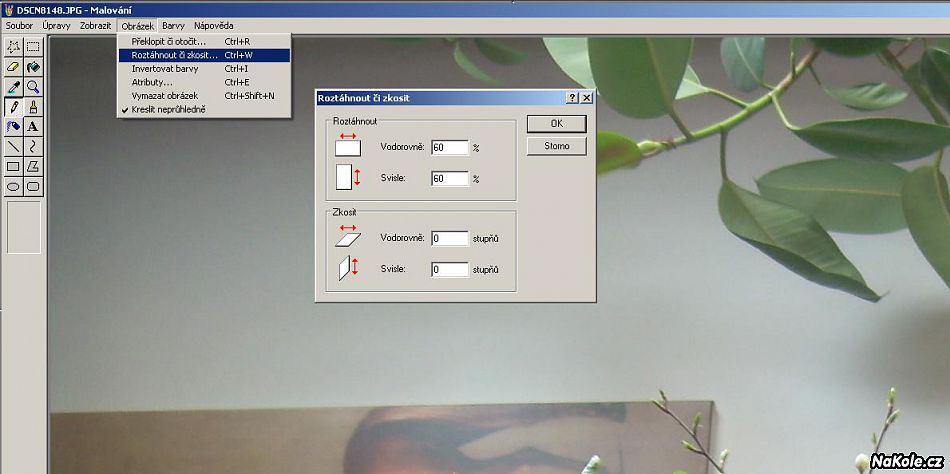This screenshot has width=950, height=474.
Task: Select the Text tool
Action: point(33,127)
